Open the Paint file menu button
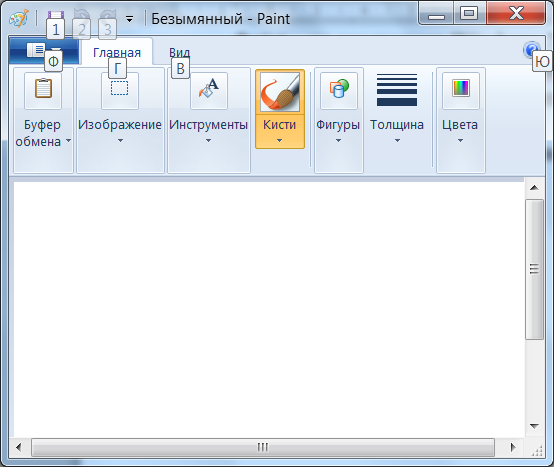The image size is (554, 467). [43, 51]
